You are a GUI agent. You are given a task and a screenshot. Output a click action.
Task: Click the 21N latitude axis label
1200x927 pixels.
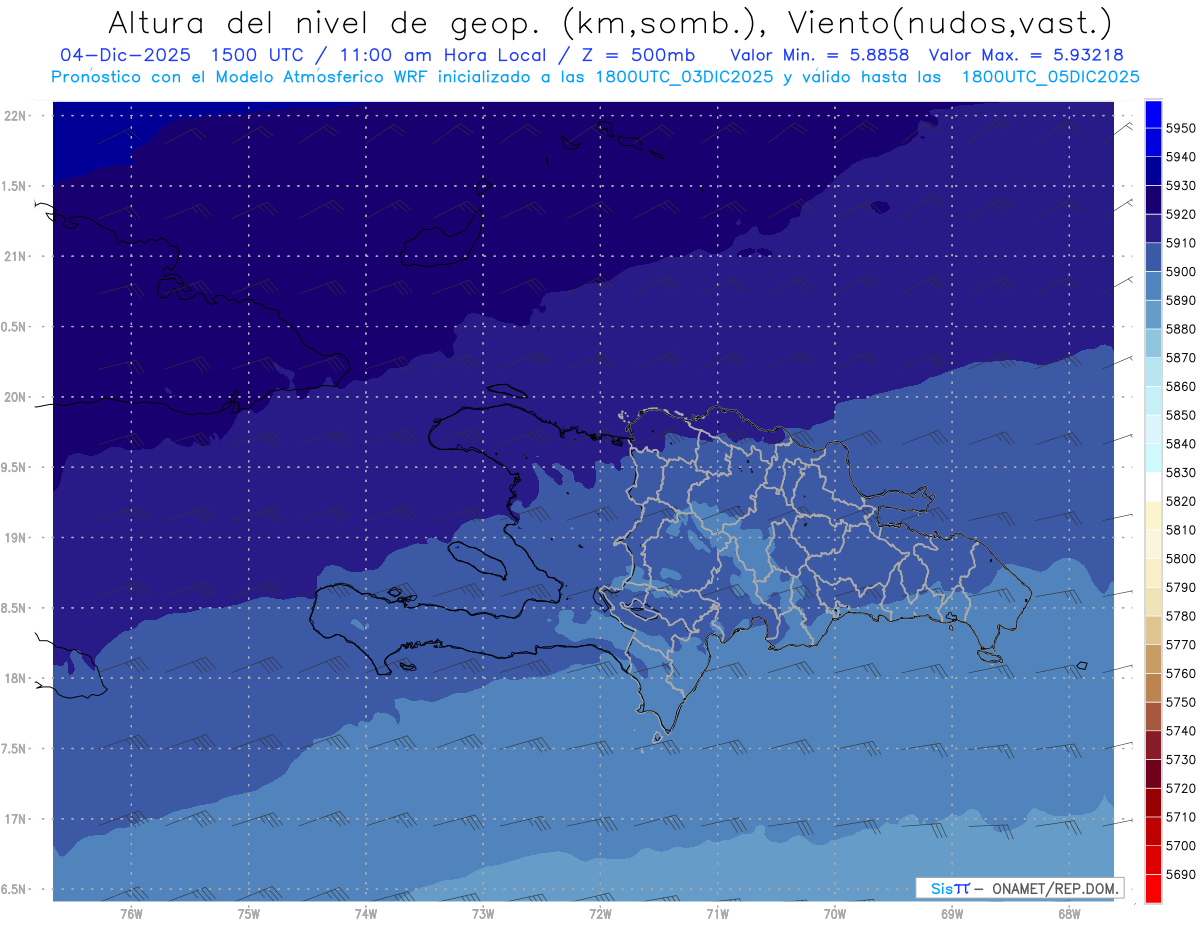click(x=15, y=256)
